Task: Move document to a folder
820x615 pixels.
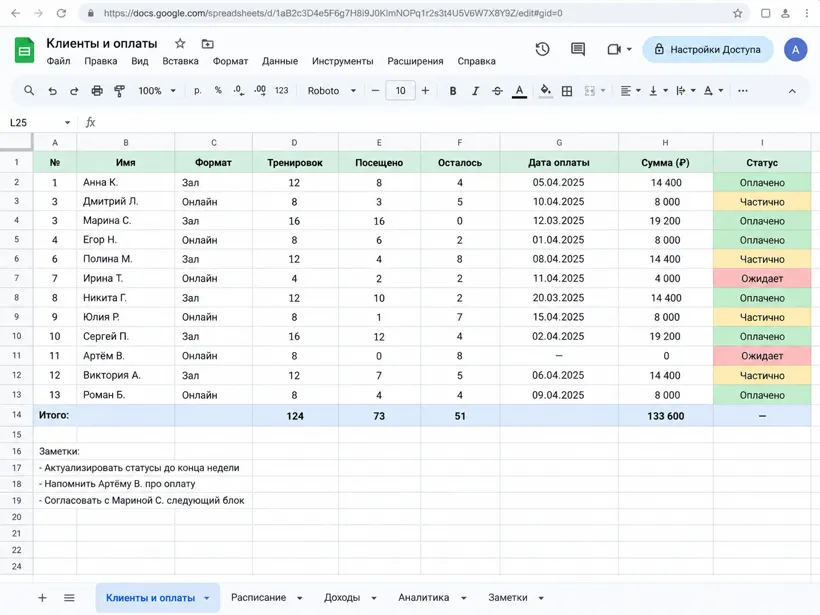Action: tap(208, 43)
